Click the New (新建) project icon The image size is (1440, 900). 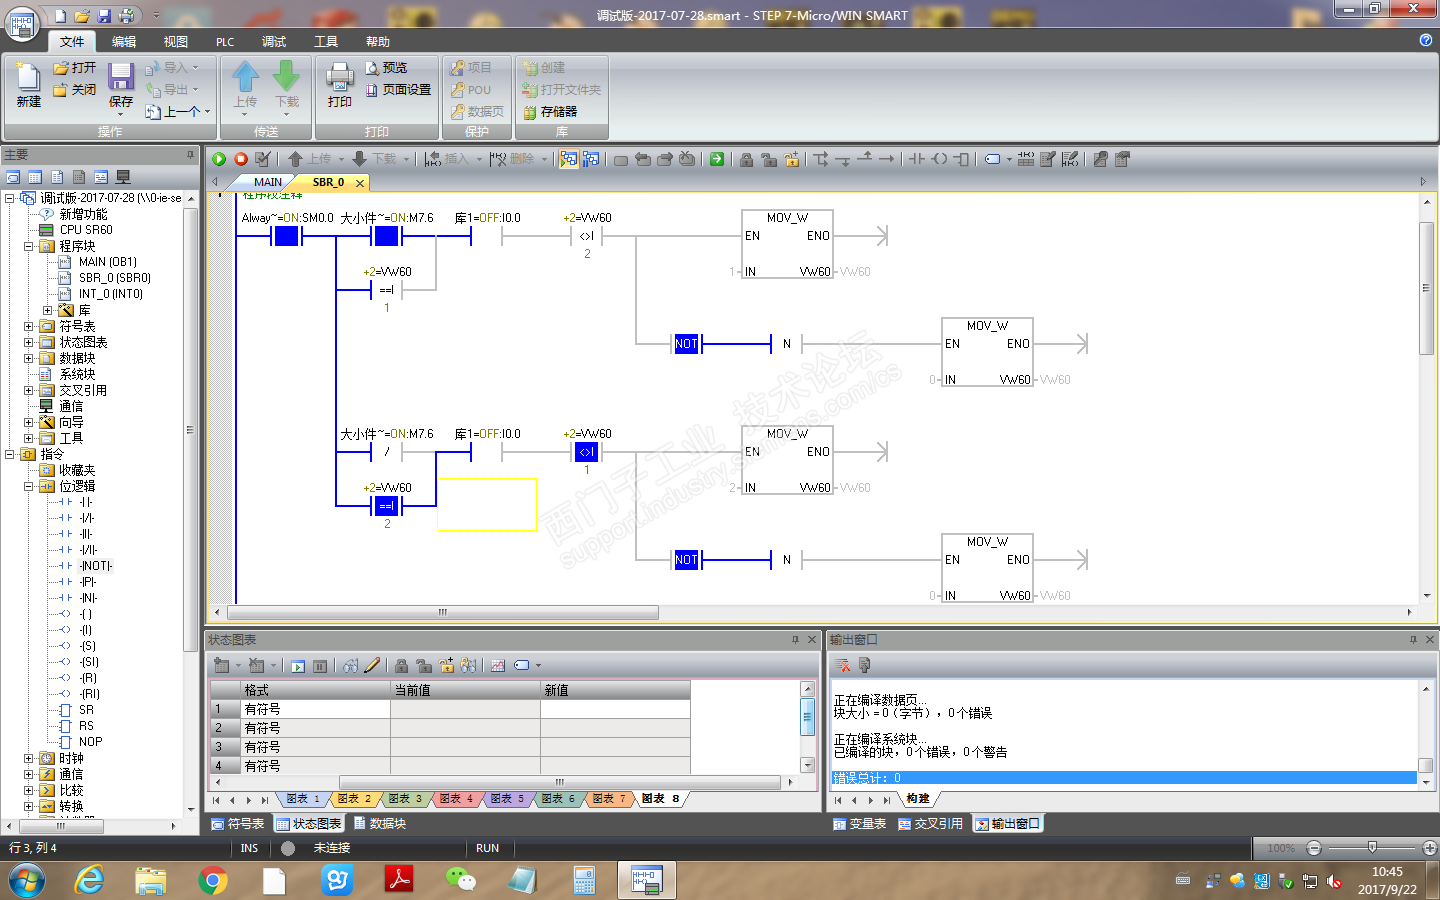28,84
